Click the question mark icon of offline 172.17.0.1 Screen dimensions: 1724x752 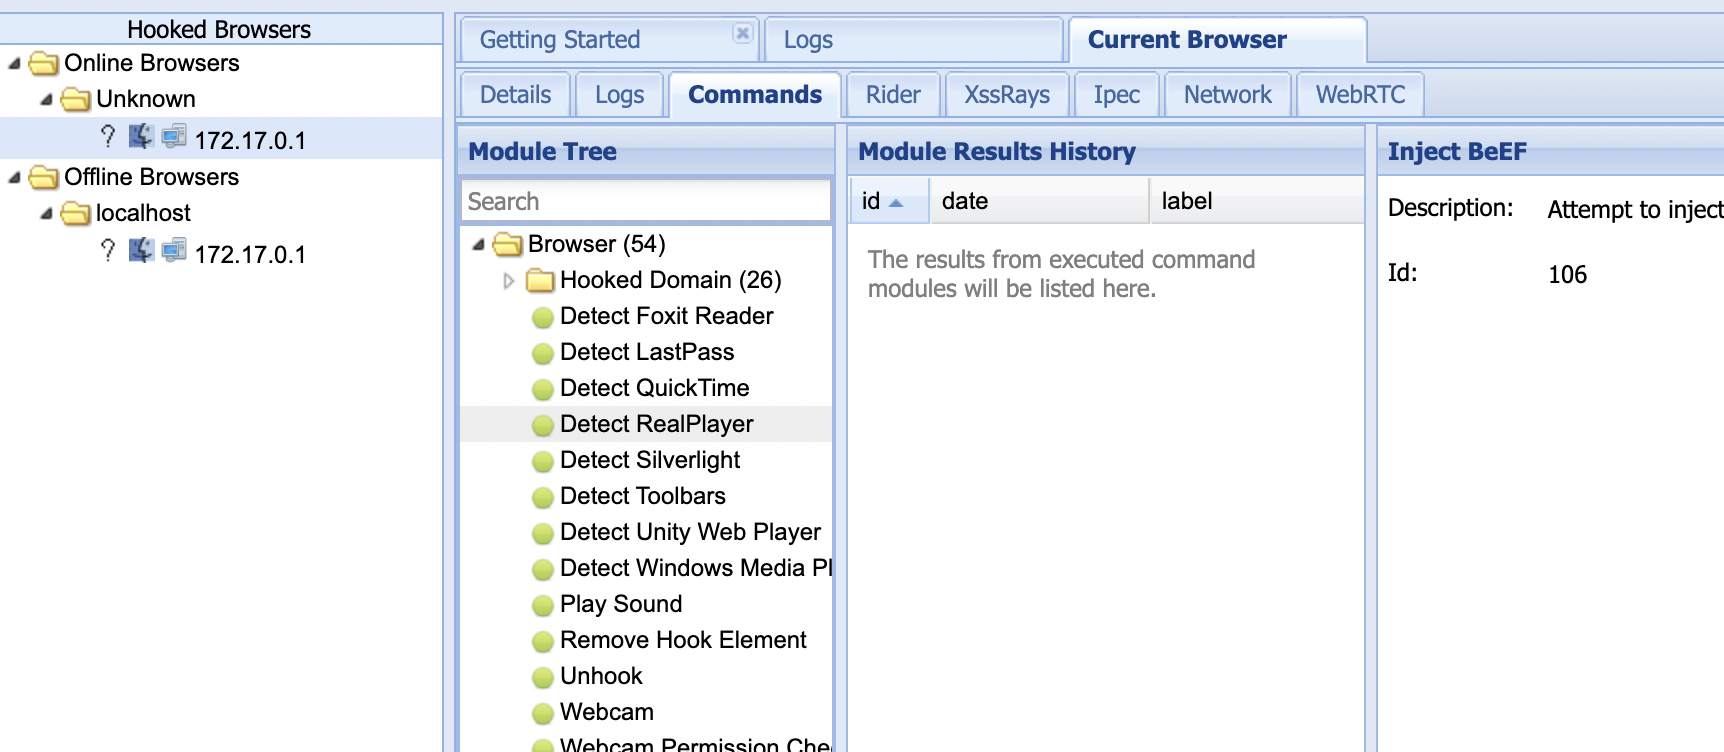click(108, 251)
